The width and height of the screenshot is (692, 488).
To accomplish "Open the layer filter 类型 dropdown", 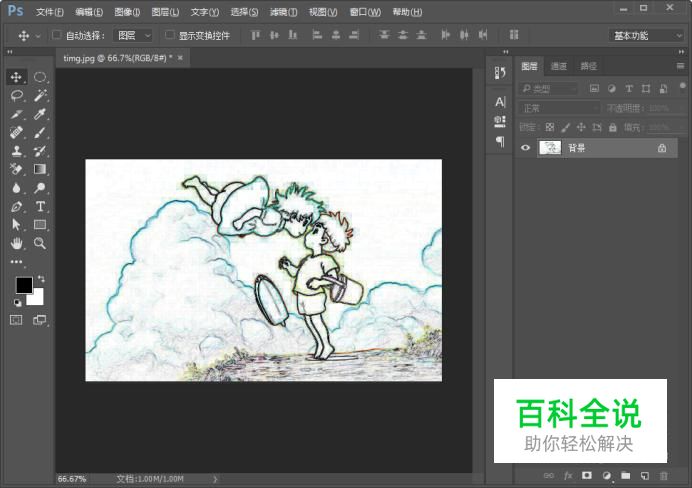I will pyautogui.click(x=549, y=89).
